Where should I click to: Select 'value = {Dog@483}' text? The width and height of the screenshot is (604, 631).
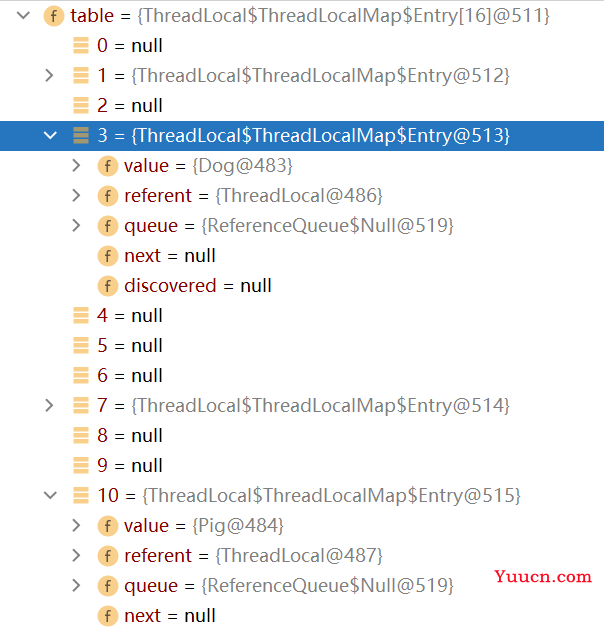pos(208,166)
